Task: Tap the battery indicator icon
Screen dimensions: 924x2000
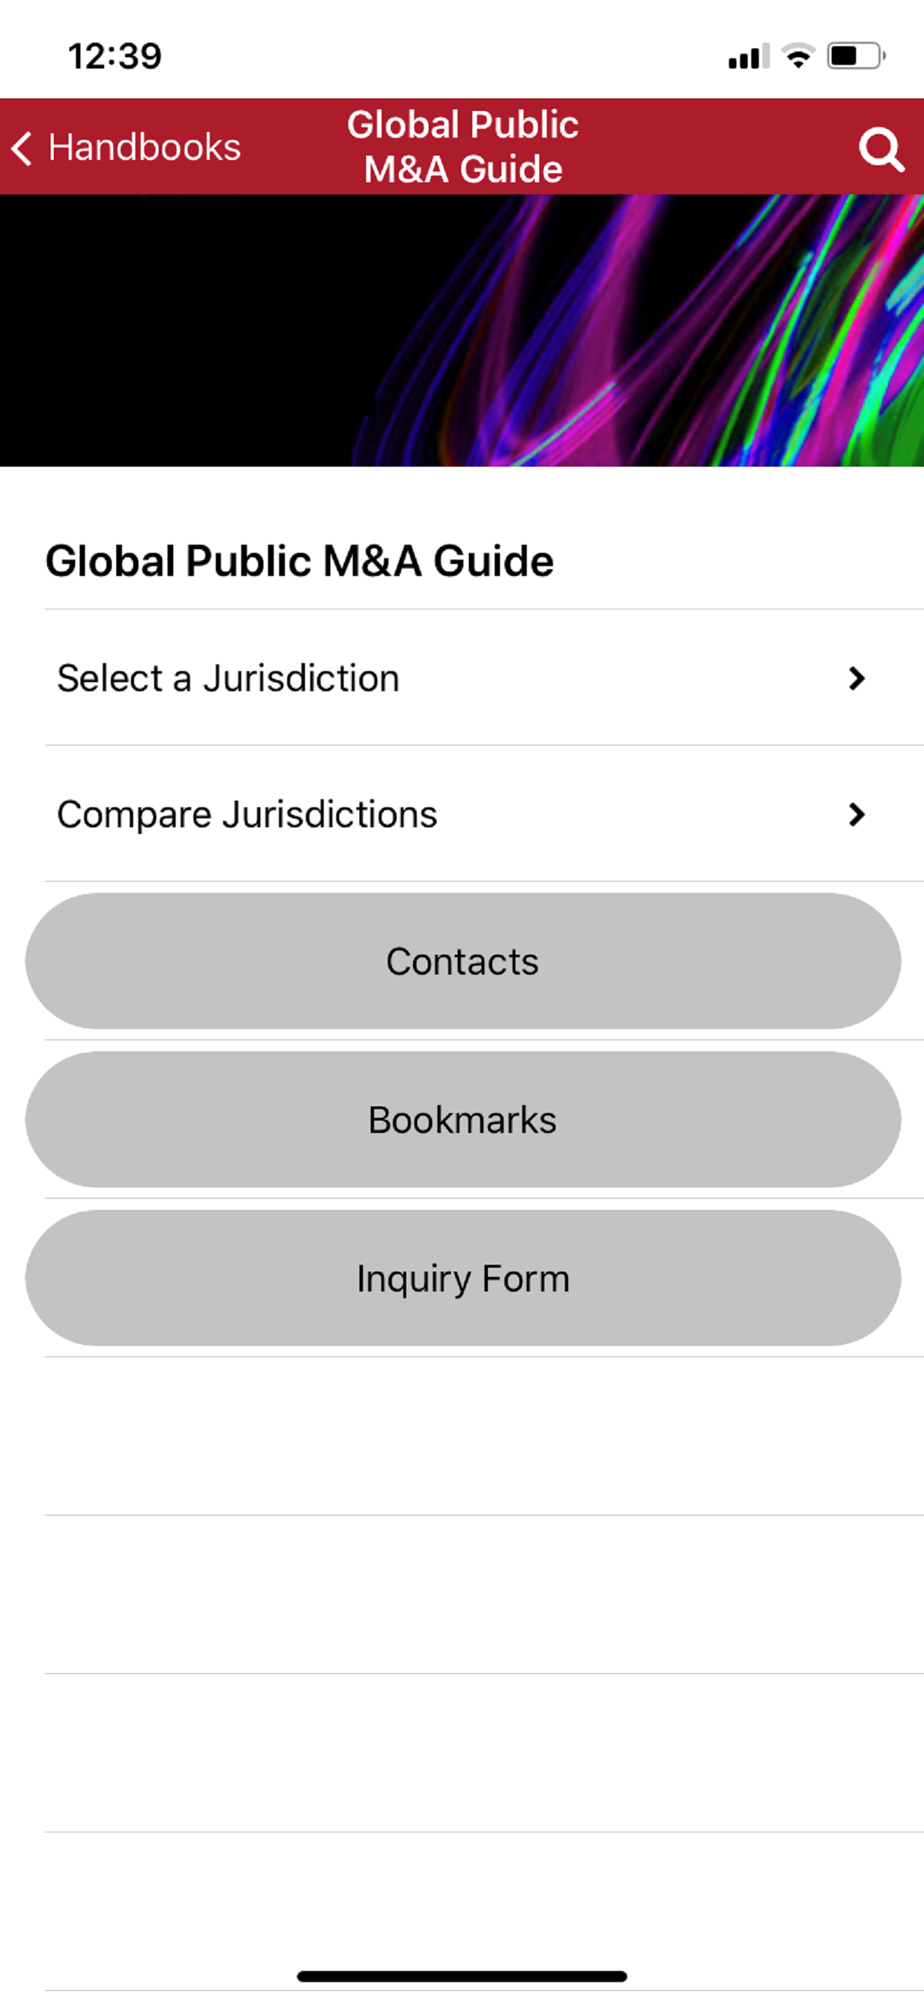Action: (856, 56)
